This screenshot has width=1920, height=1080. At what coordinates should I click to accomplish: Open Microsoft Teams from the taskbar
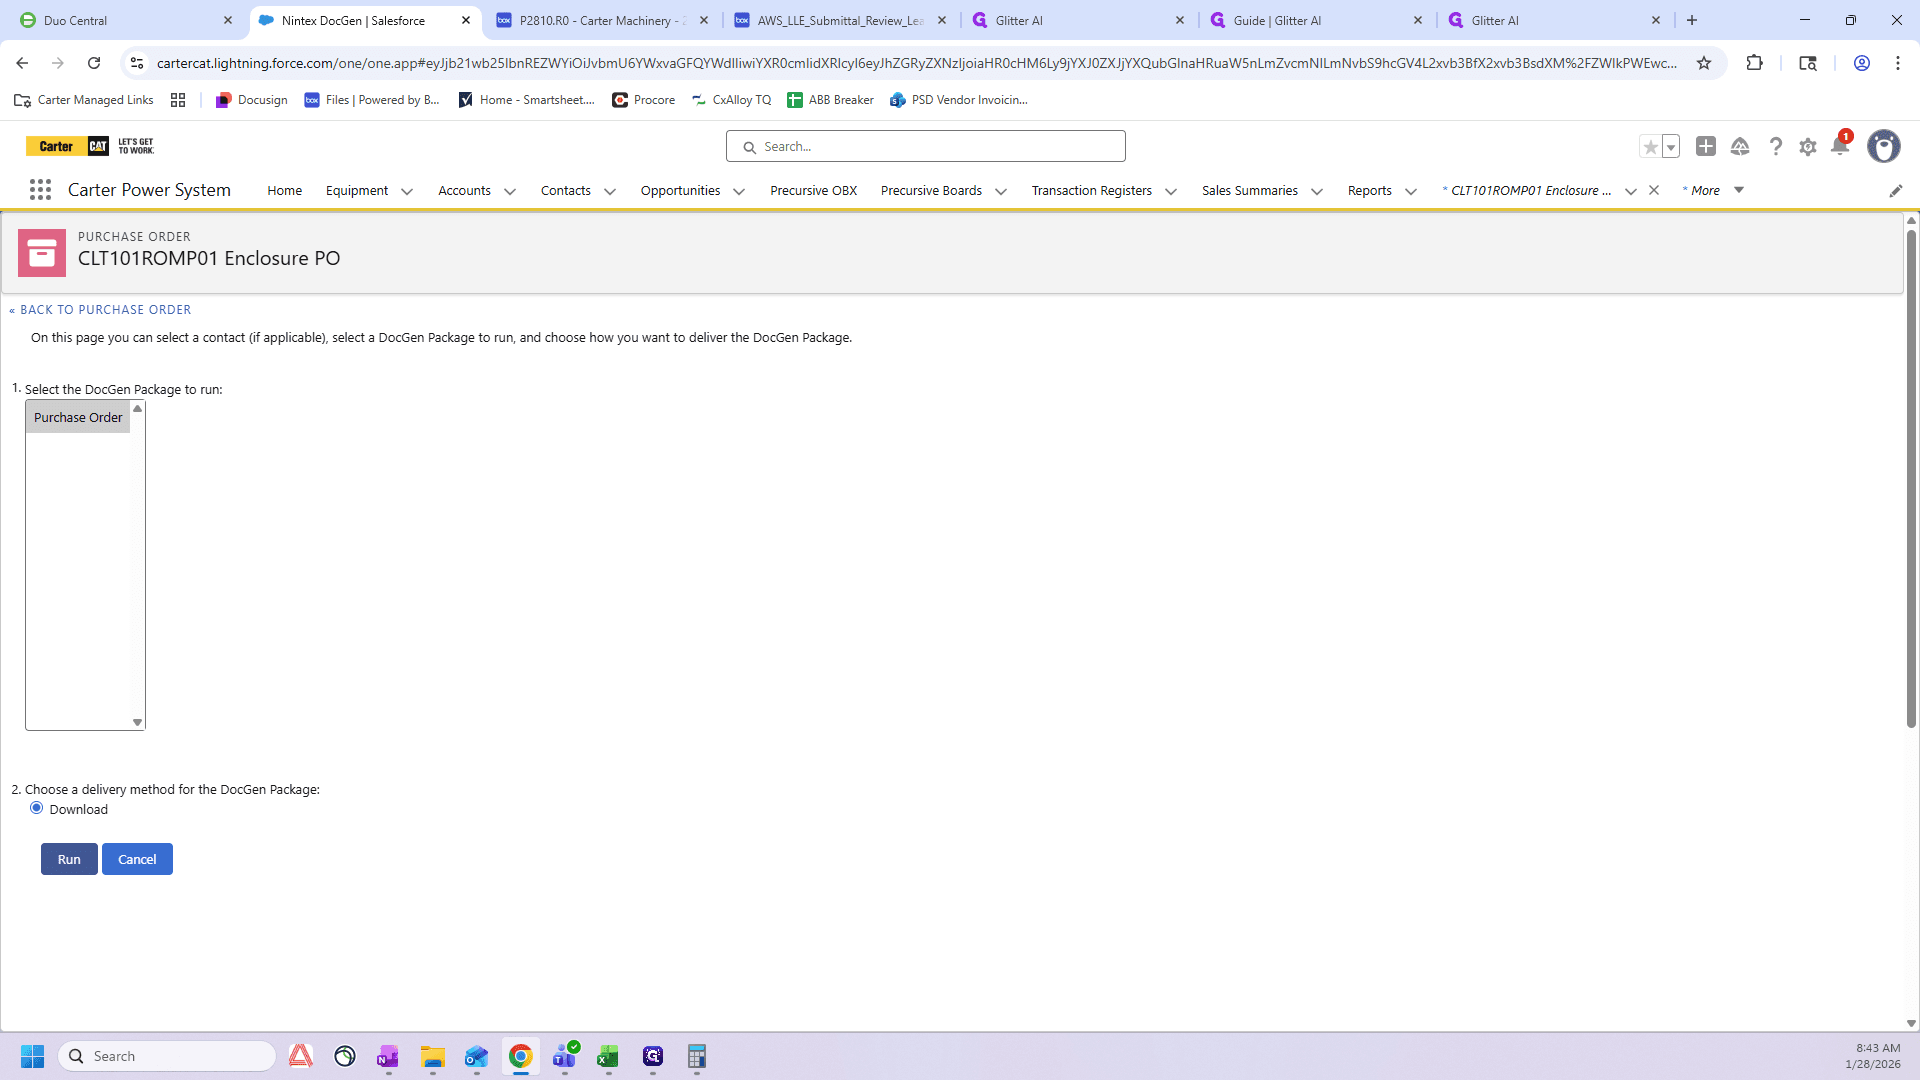tap(565, 1056)
